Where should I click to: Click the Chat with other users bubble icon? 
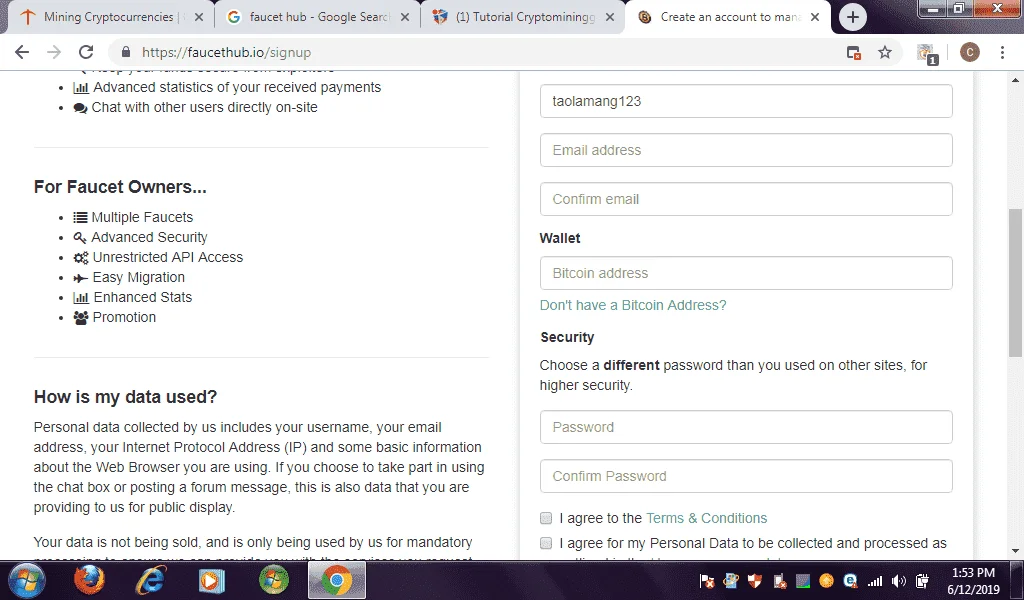coord(80,108)
